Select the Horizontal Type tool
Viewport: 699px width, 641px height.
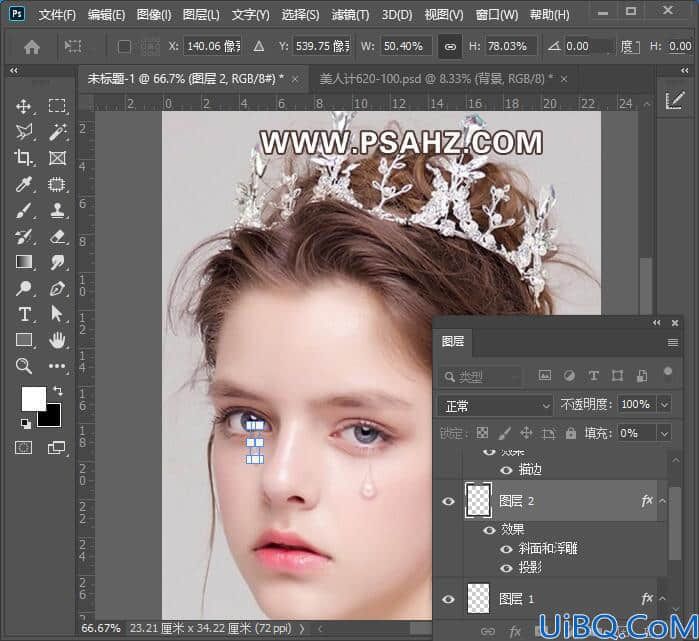[x=25, y=314]
